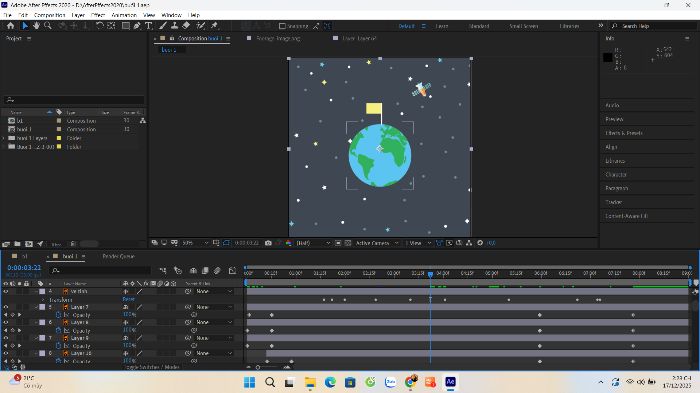Toggle visibility of the layer numbered 4
The height and width of the screenshot is (393, 700).
6,292
